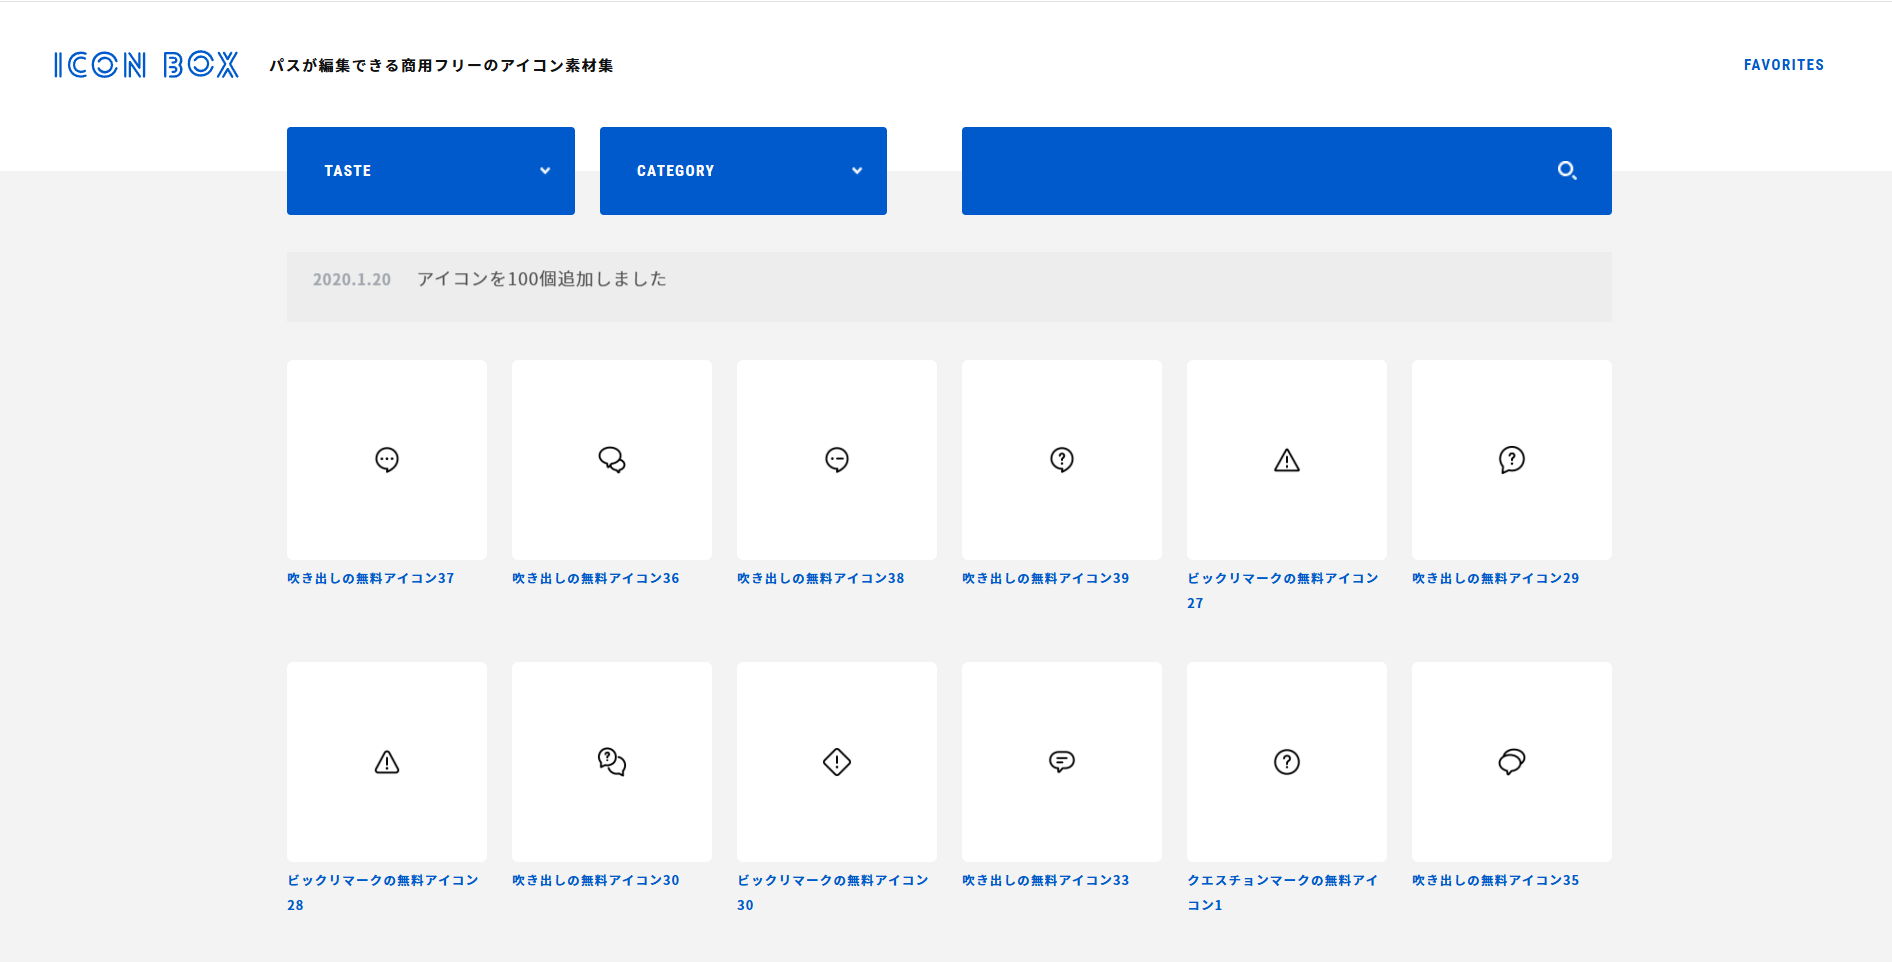This screenshot has width=1892, height=962.
Task: Select text lines speech bubble icon 33
Action: [1062, 762]
